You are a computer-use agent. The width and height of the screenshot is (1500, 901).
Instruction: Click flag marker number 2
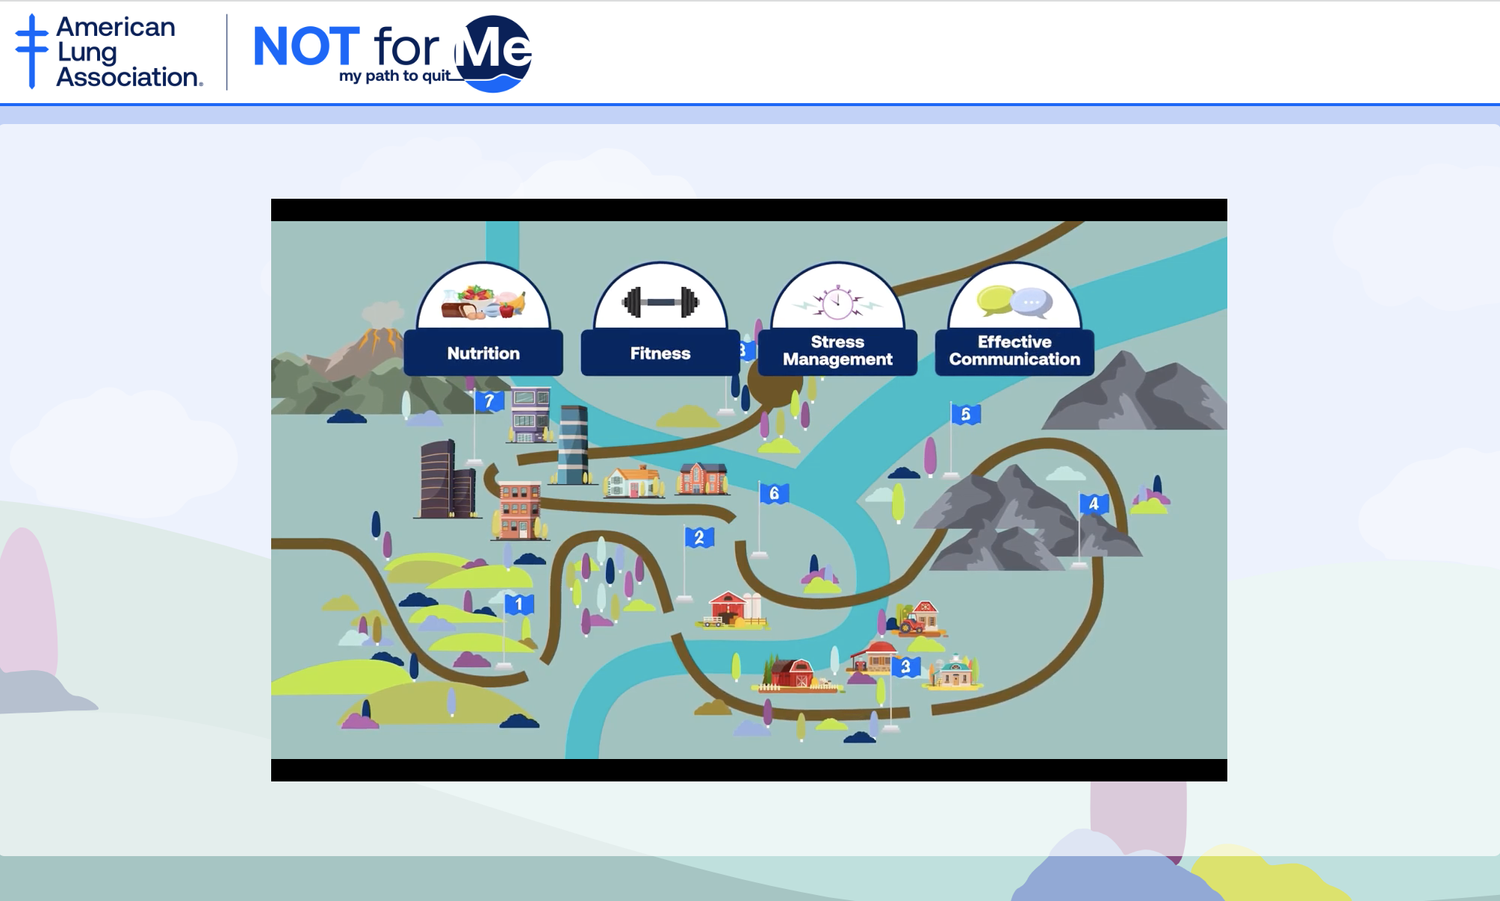point(699,538)
